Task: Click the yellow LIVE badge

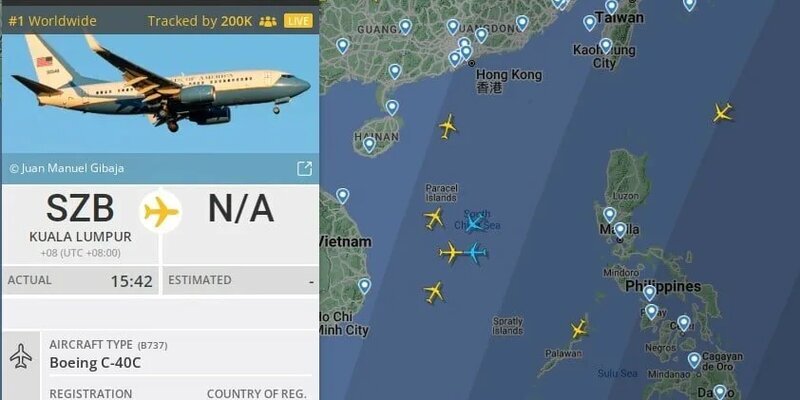Action: pos(298,21)
